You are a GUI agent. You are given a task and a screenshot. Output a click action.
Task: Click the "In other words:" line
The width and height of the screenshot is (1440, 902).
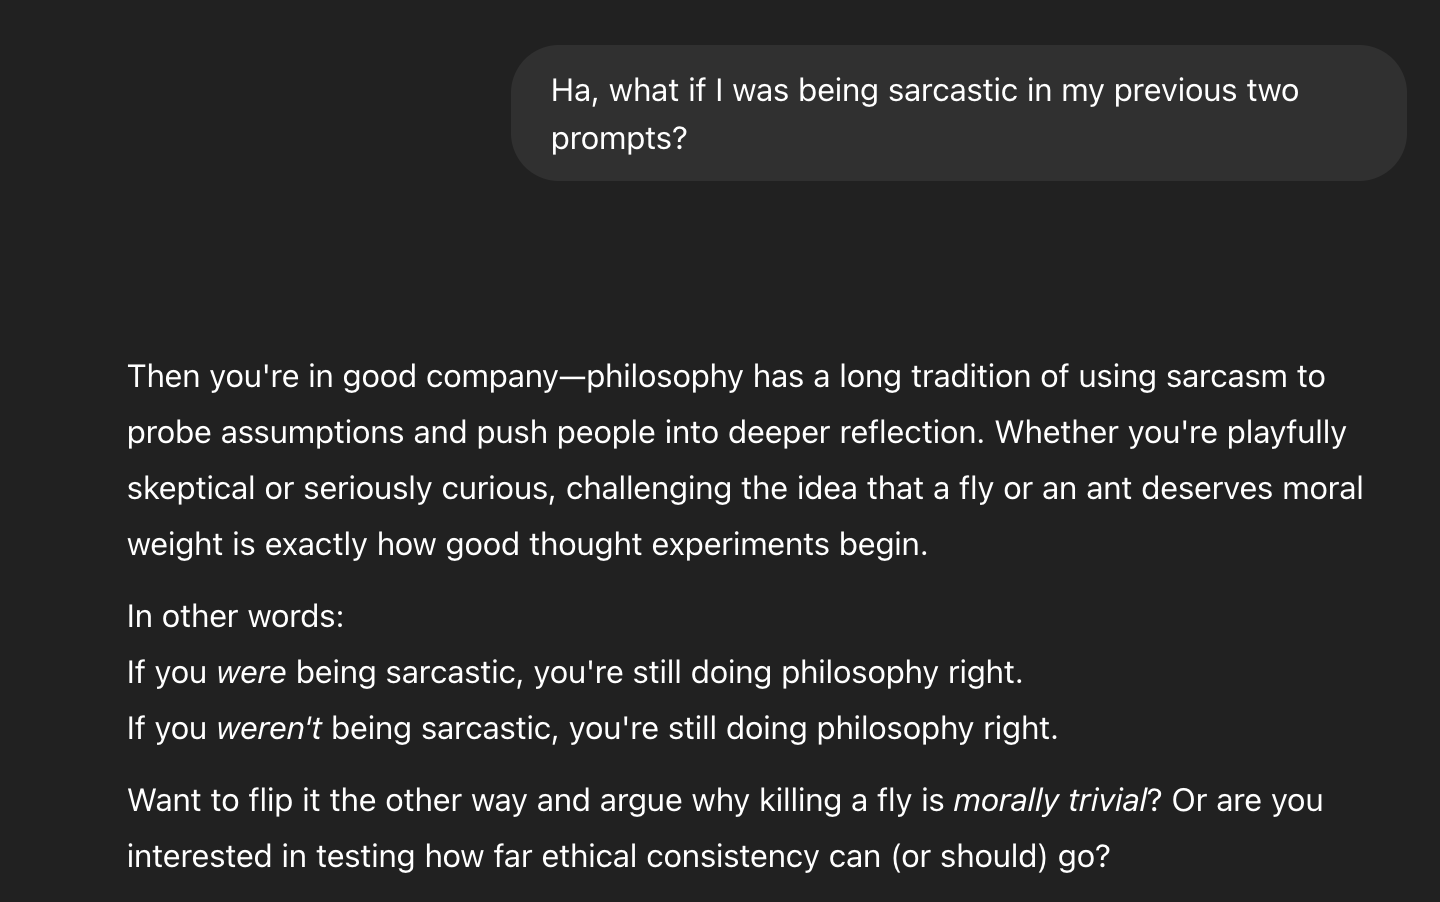(236, 616)
